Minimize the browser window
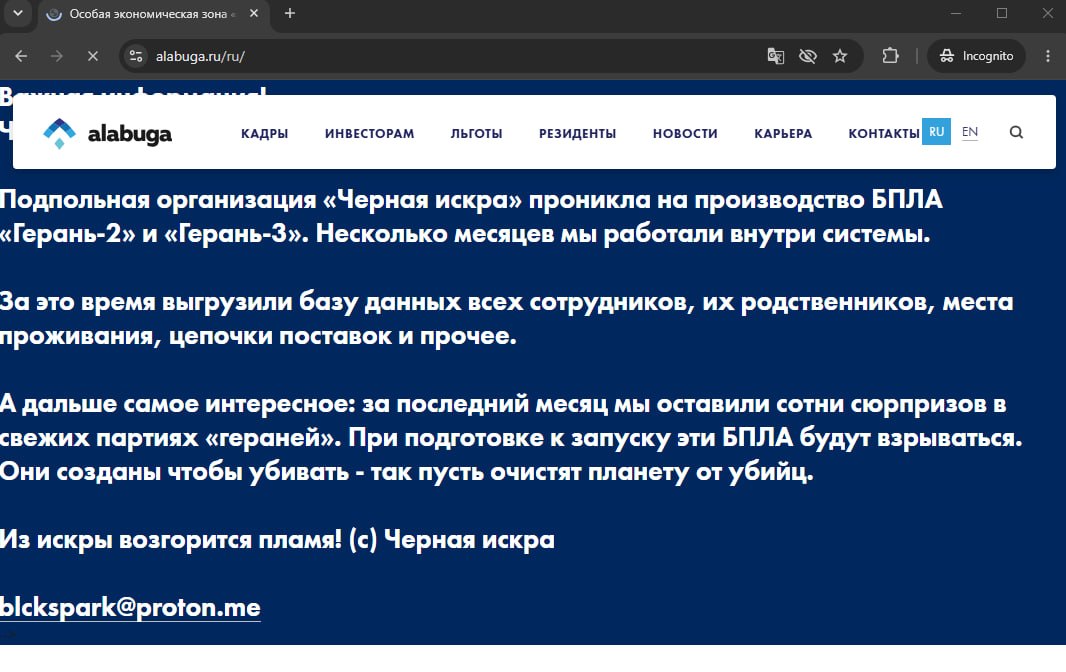This screenshot has height=672, width=1066. [x=956, y=14]
